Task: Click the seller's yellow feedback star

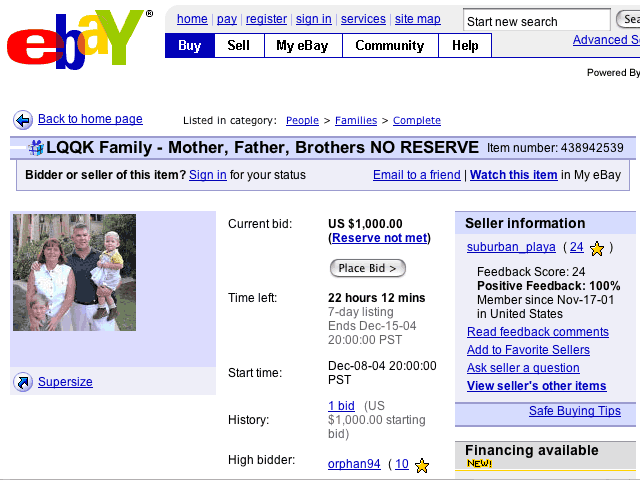Action: click(597, 248)
